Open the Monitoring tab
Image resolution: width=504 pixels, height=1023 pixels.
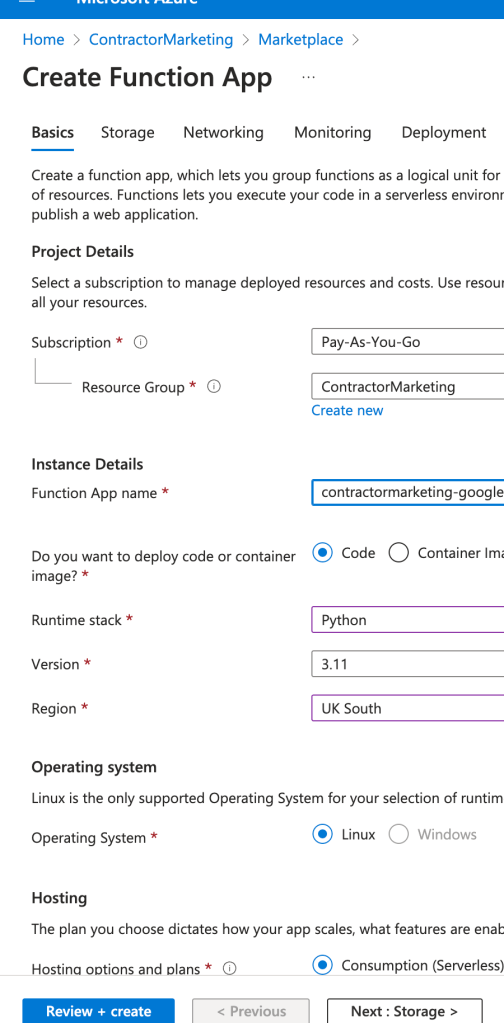(333, 132)
